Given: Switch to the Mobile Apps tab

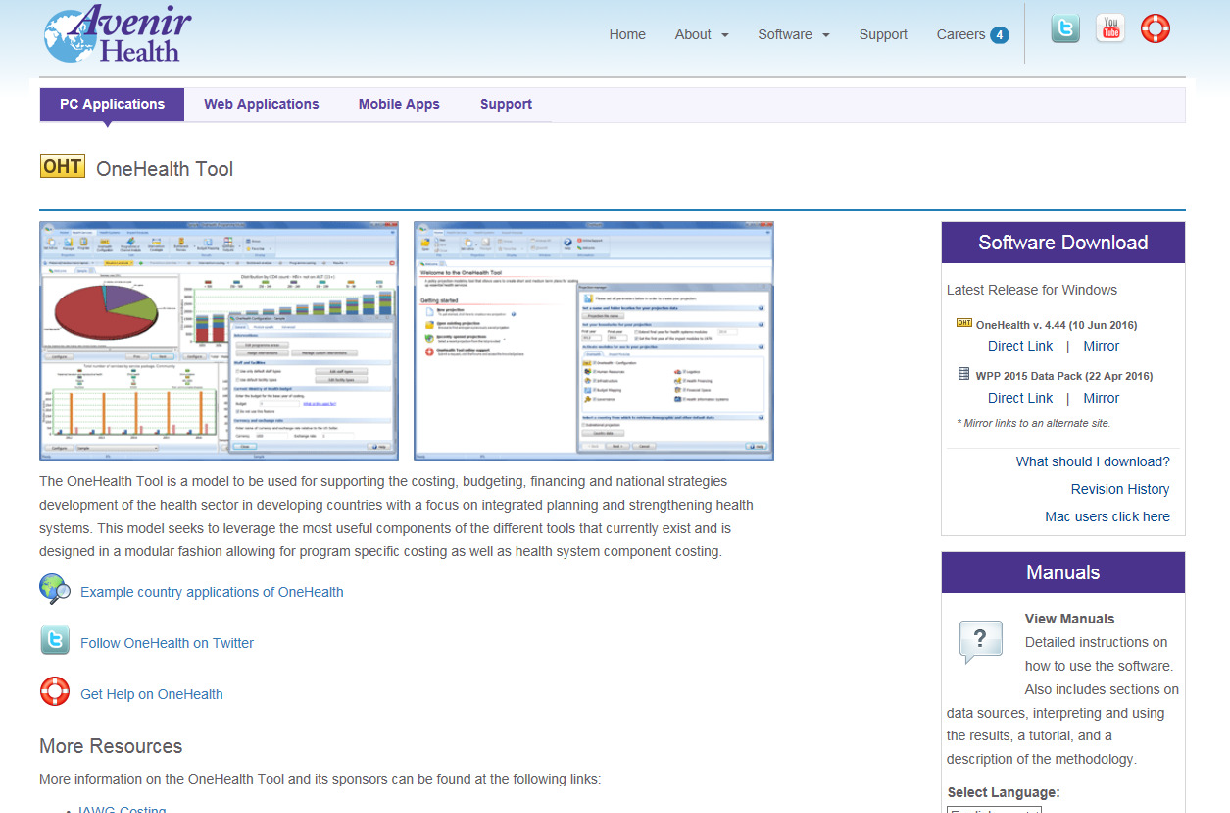Looking at the screenshot, I should click(x=399, y=104).
